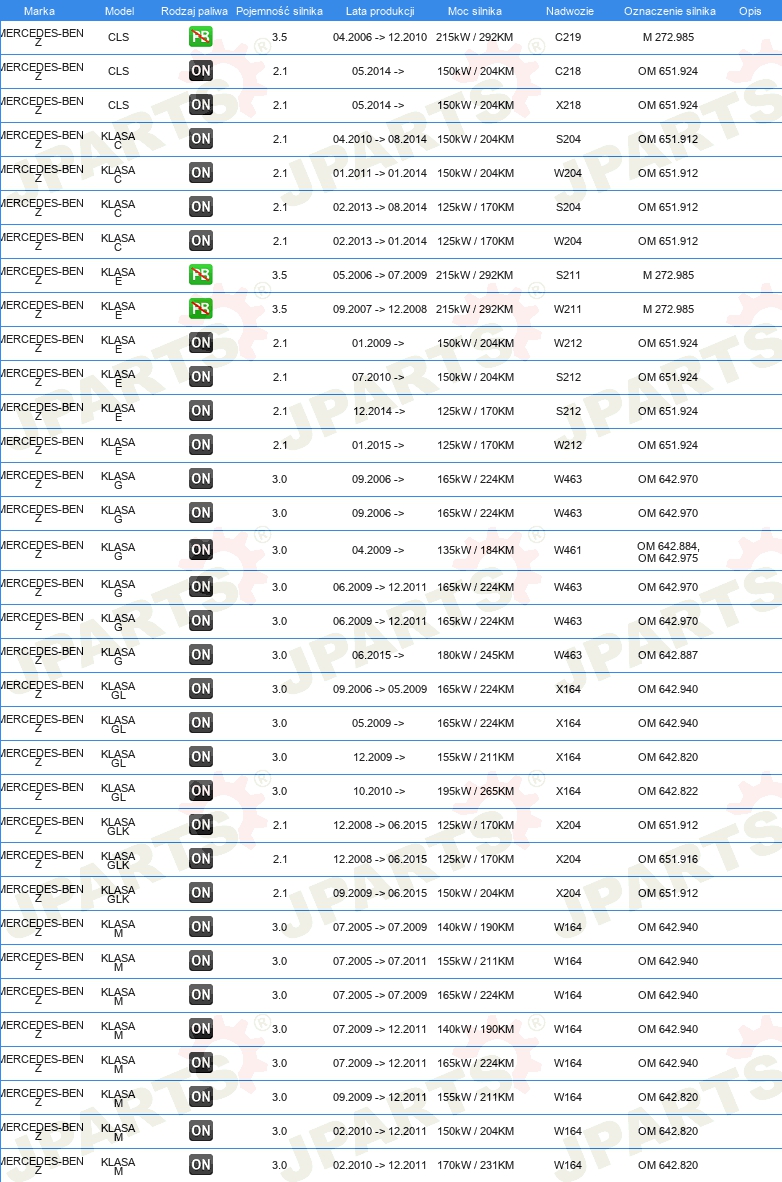Viewport: 782px width, 1182px height.
Task: Select the X218 body code cell
Action: pyautogui.click(x=568, y=105)
